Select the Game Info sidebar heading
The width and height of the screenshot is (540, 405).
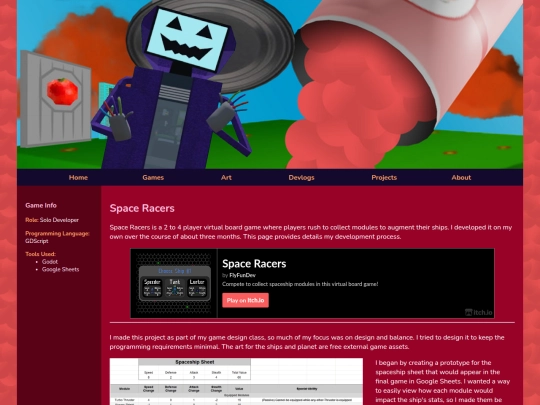pos(41,205)
